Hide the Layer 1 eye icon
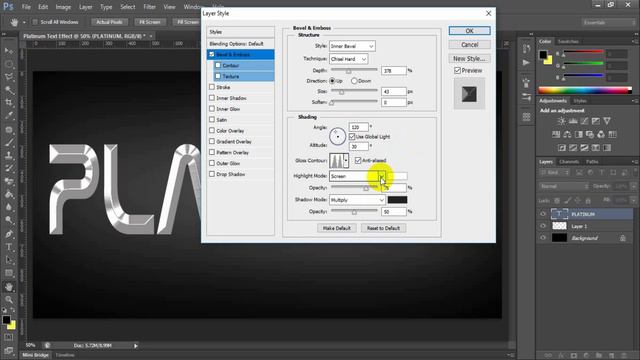This screenshot has width=640, height=360. point(543,226)
